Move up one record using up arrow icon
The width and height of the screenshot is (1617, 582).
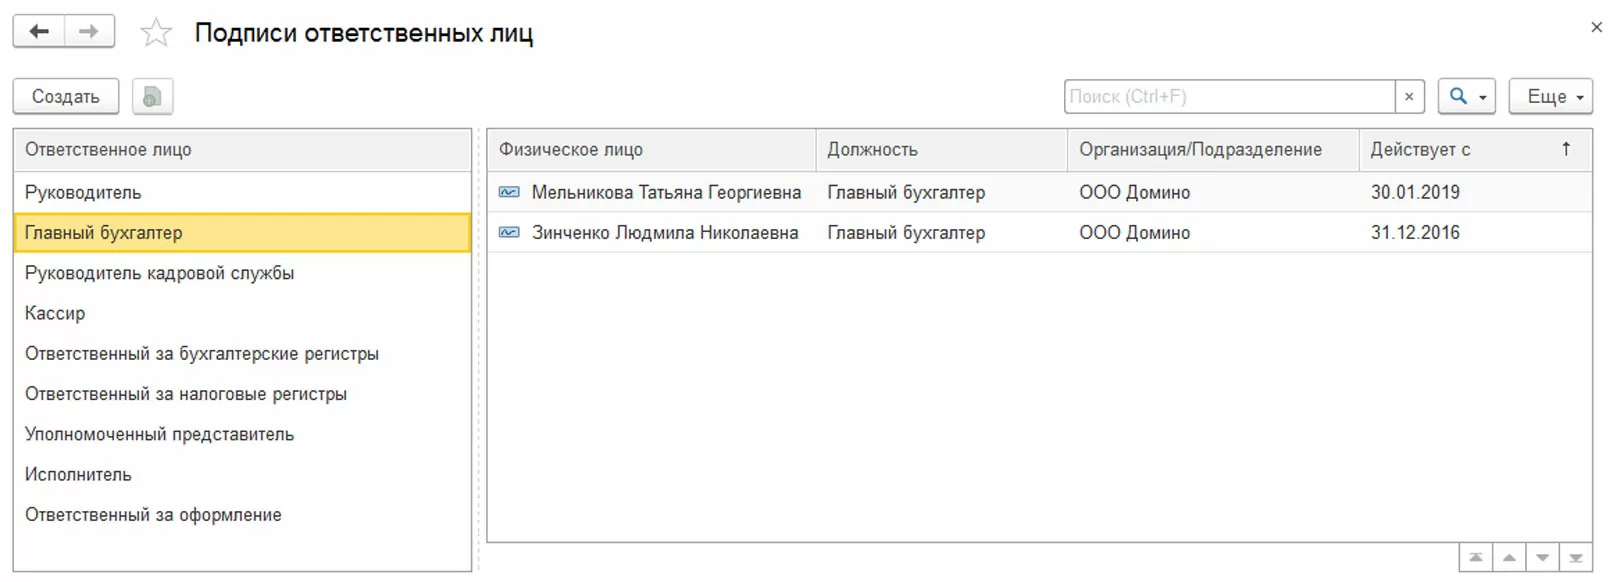1509,558
